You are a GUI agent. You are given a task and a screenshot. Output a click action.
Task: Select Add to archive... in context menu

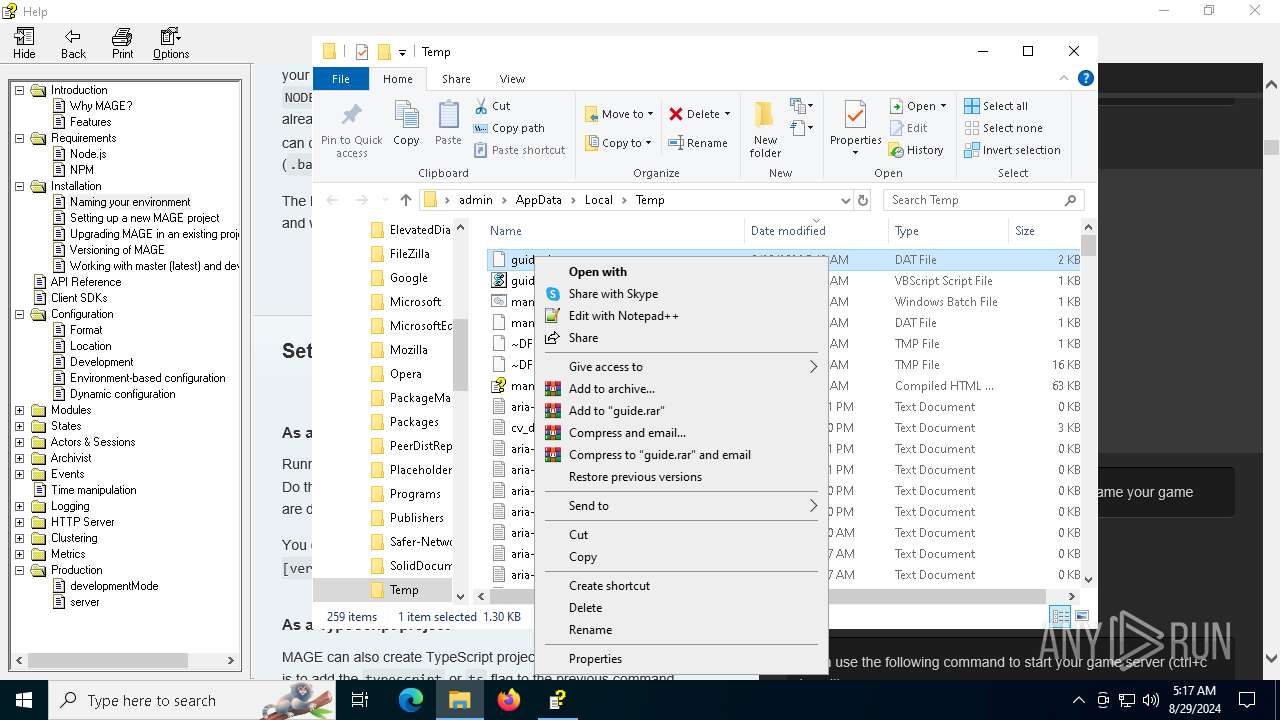[x=682, y=389]
